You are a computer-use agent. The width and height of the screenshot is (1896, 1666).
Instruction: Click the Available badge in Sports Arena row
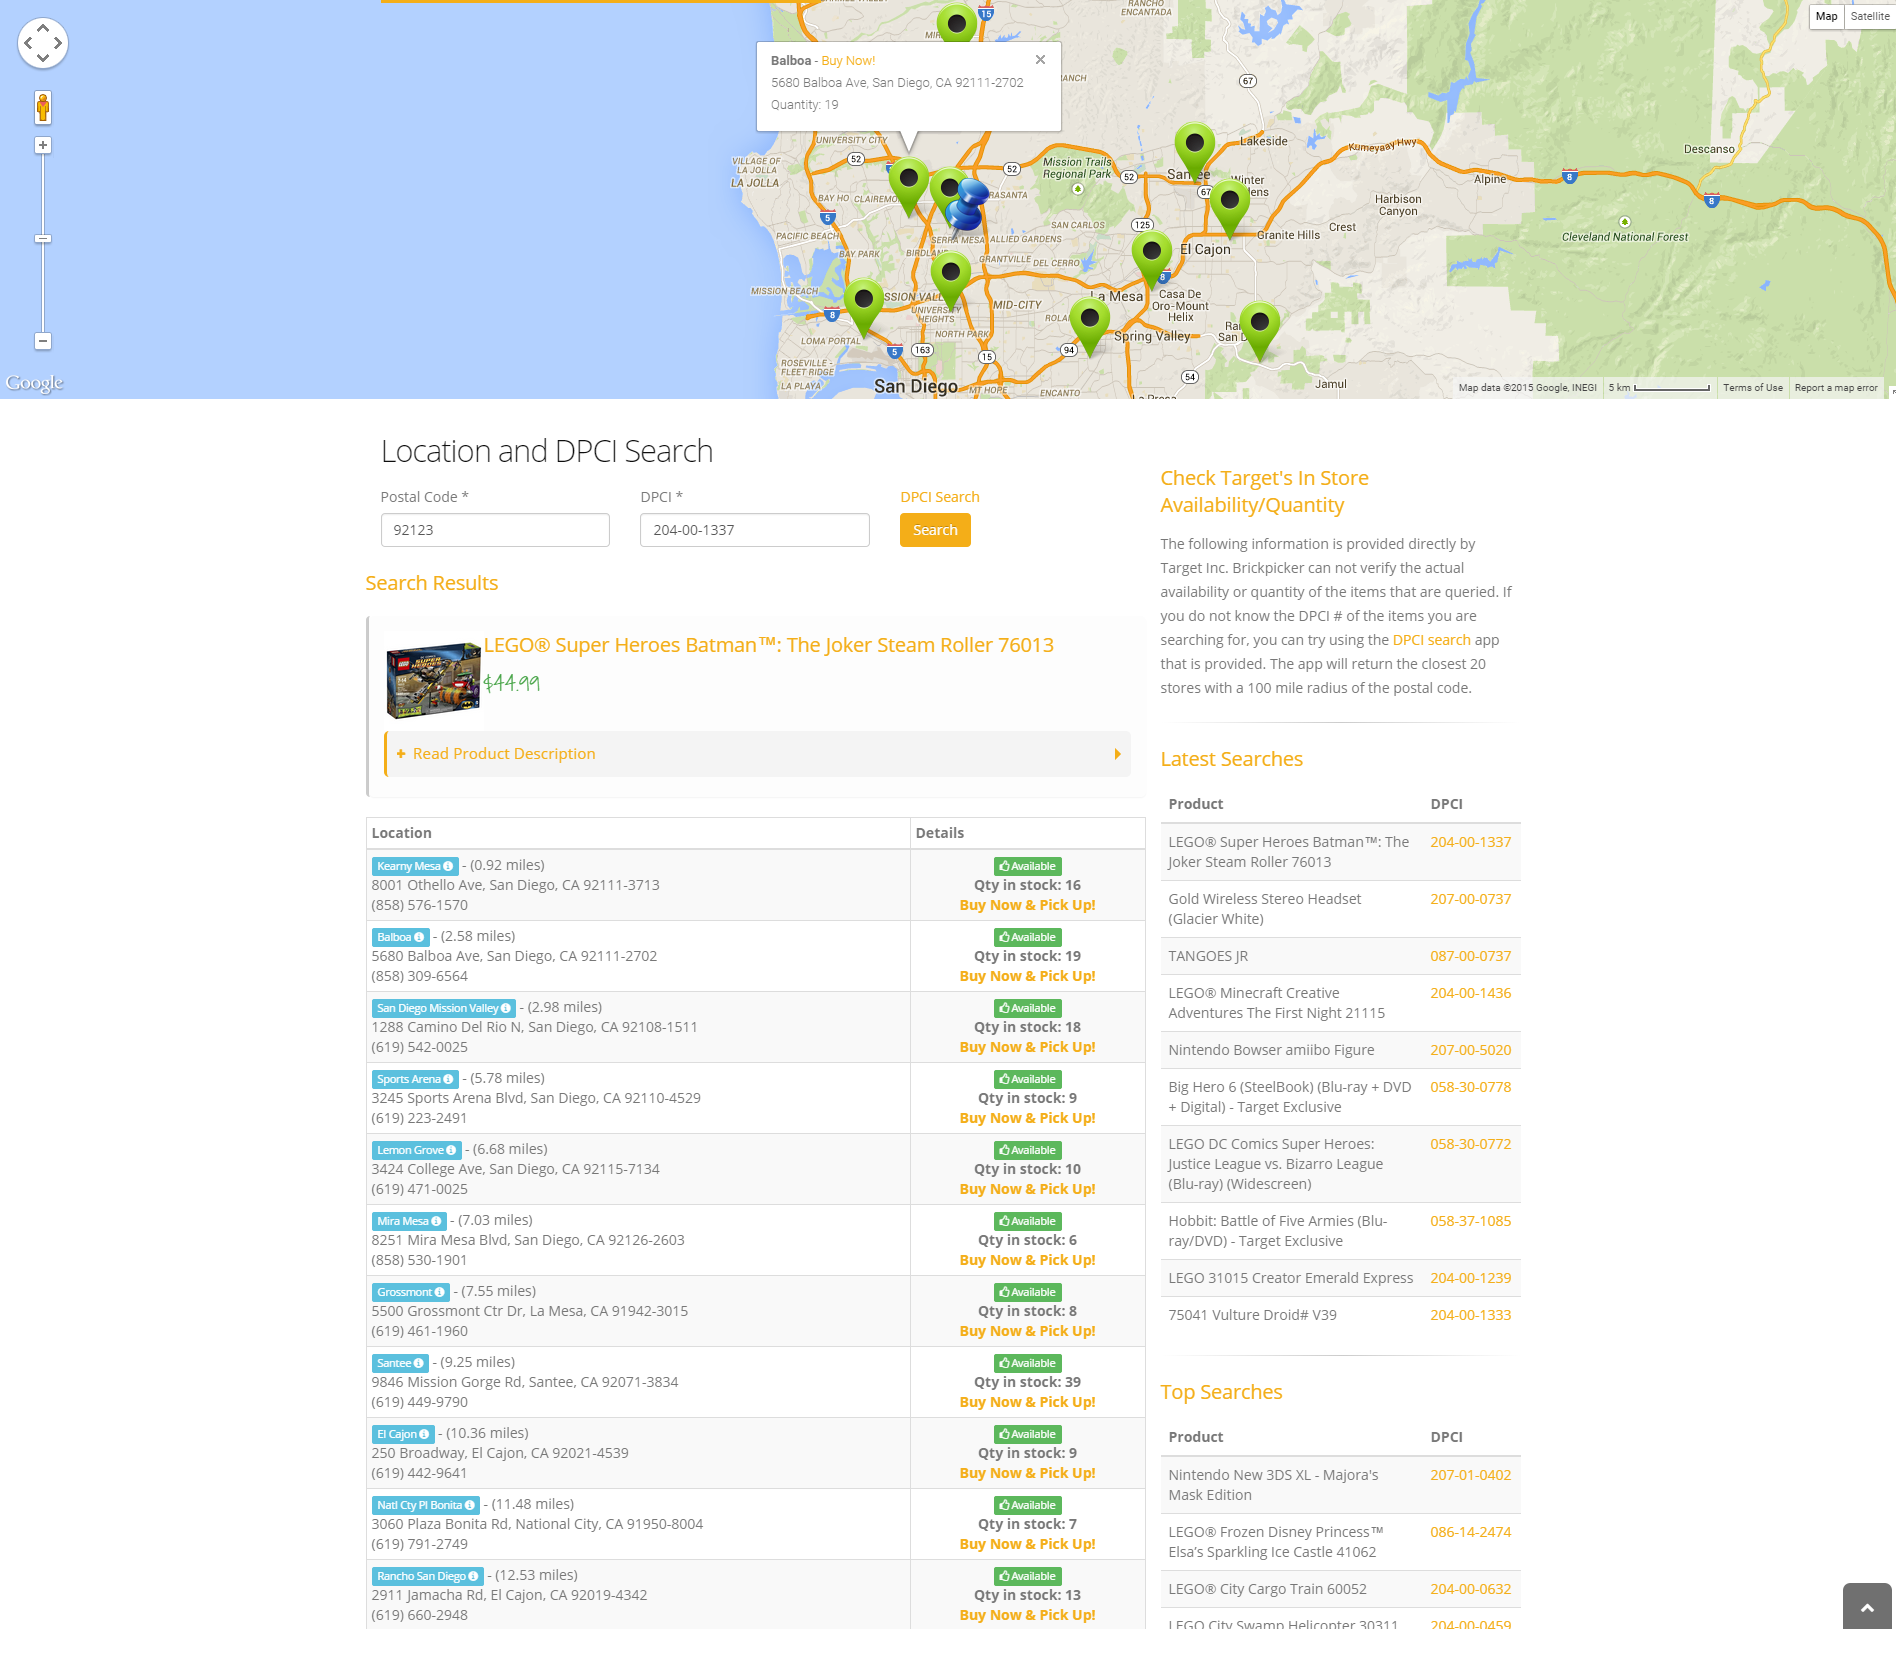pos(1027,1079)
